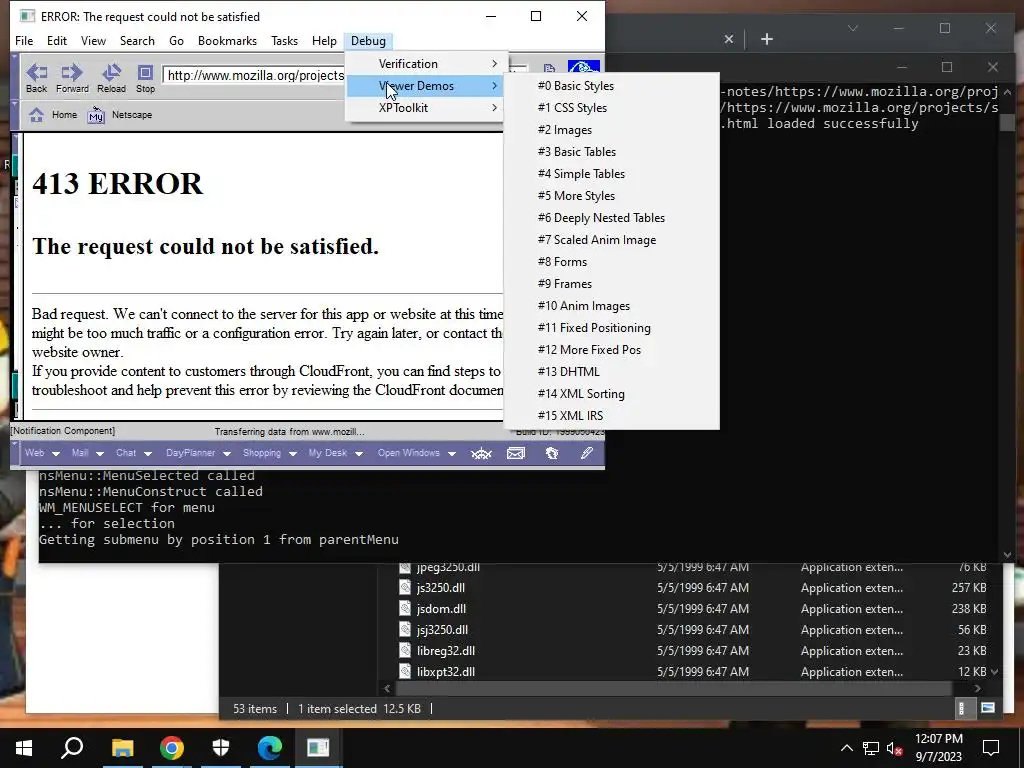Open the Tasks menu
The width and height of the screenshot is (1024, 768).
284,41
